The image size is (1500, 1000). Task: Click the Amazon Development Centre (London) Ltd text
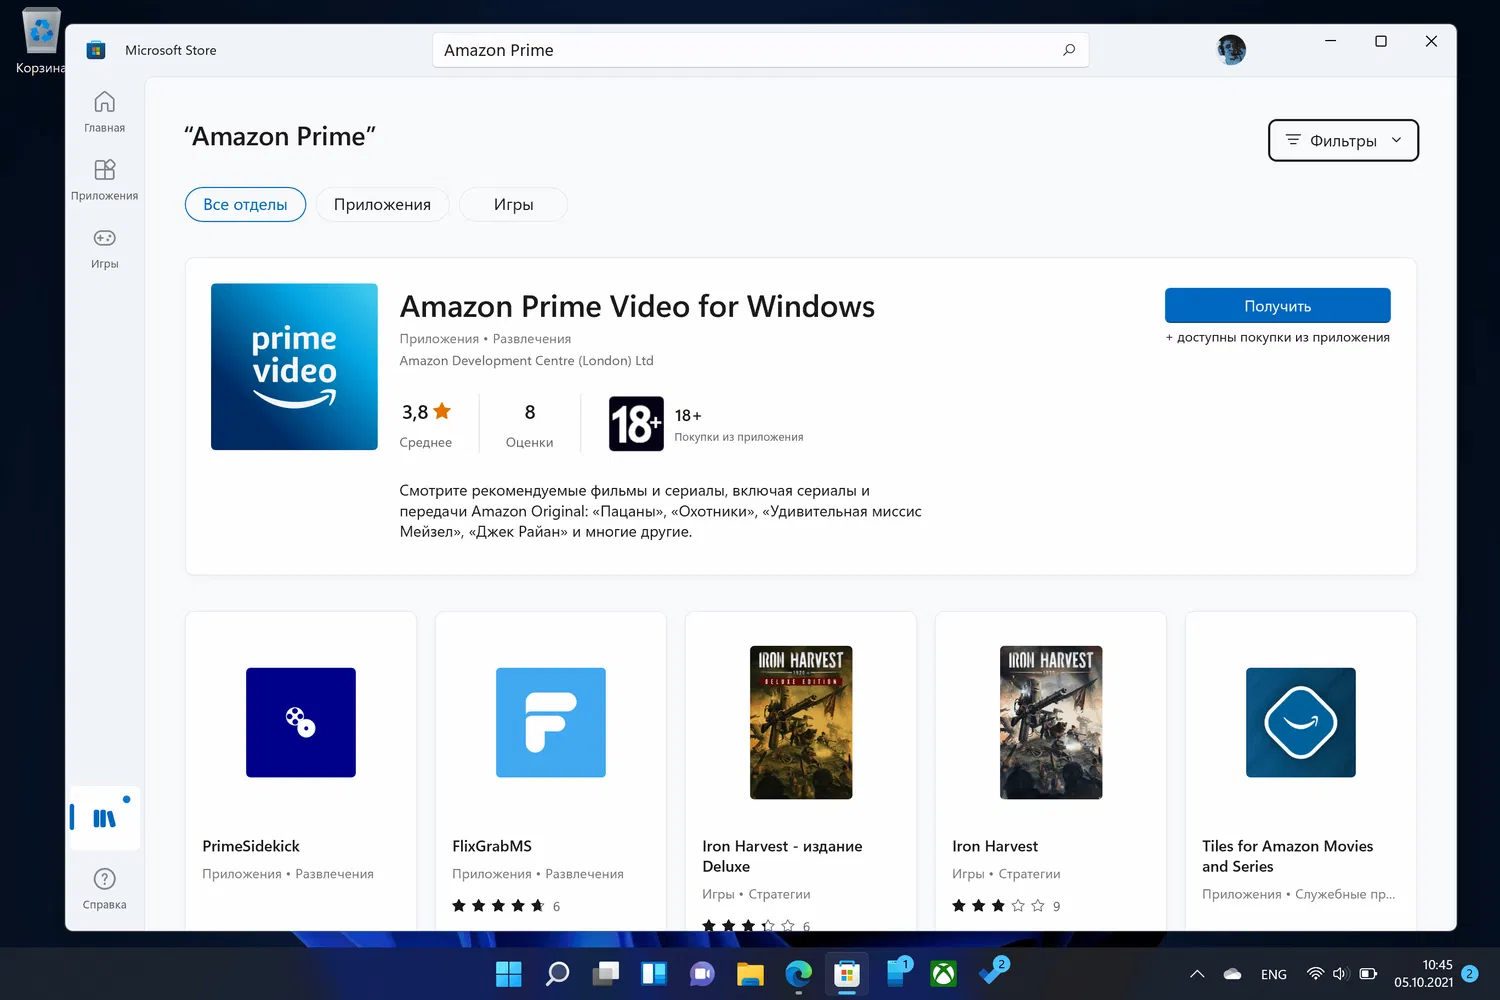526,361
